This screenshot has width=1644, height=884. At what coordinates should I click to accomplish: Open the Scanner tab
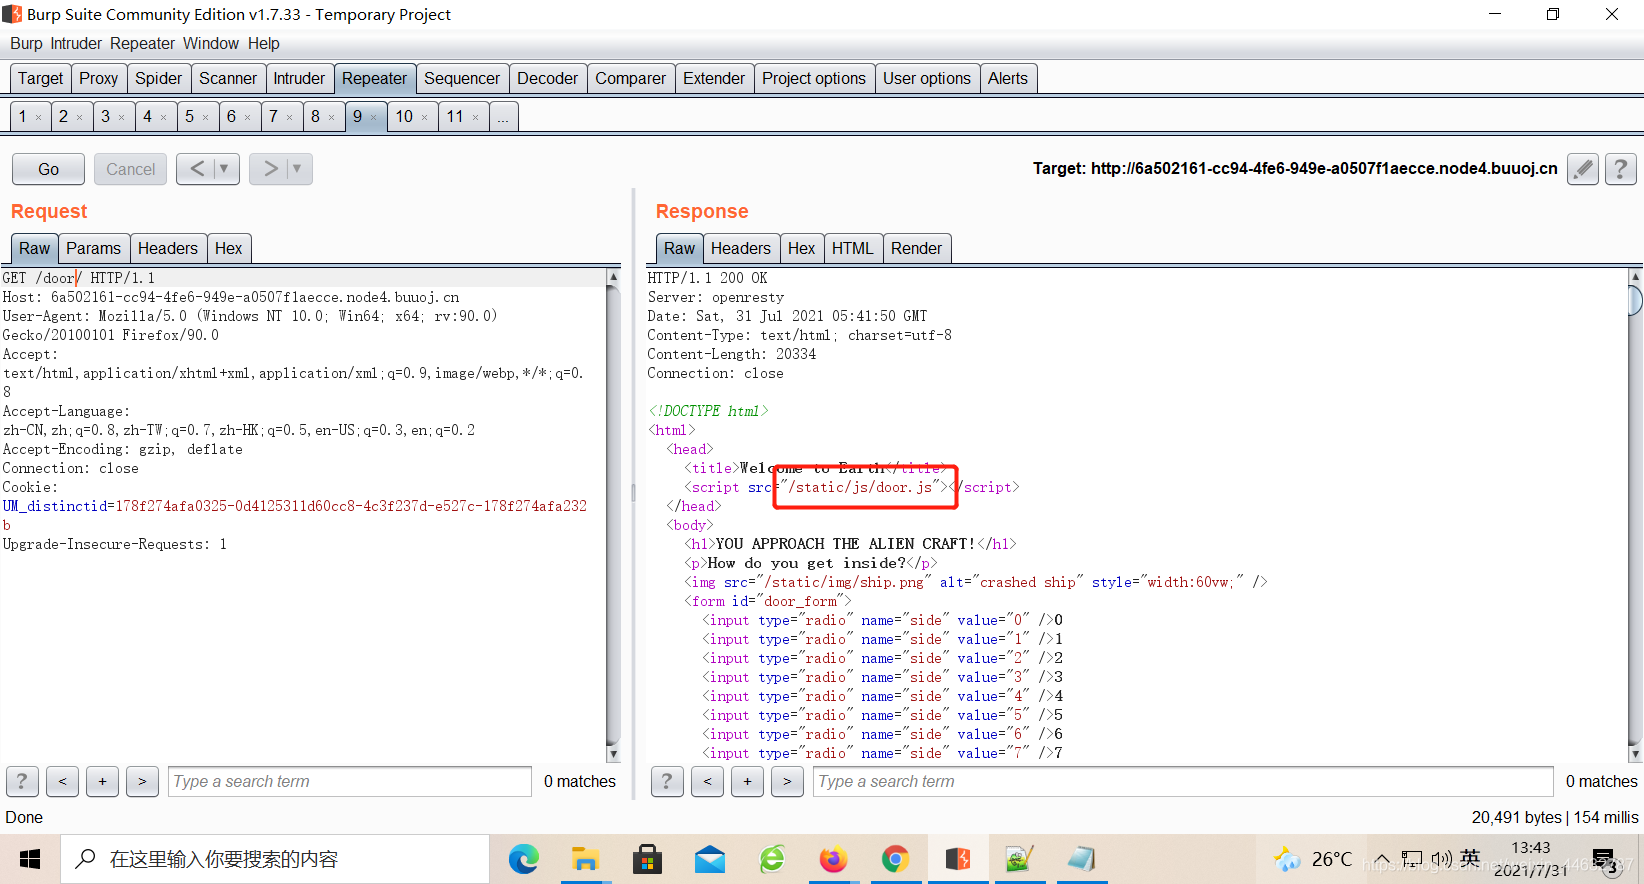click(x=228, y=78)
